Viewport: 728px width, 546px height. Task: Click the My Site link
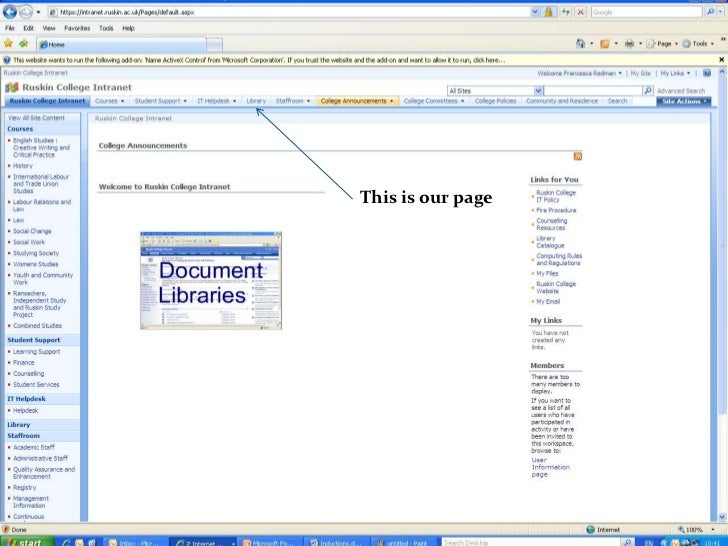(640, 73)
